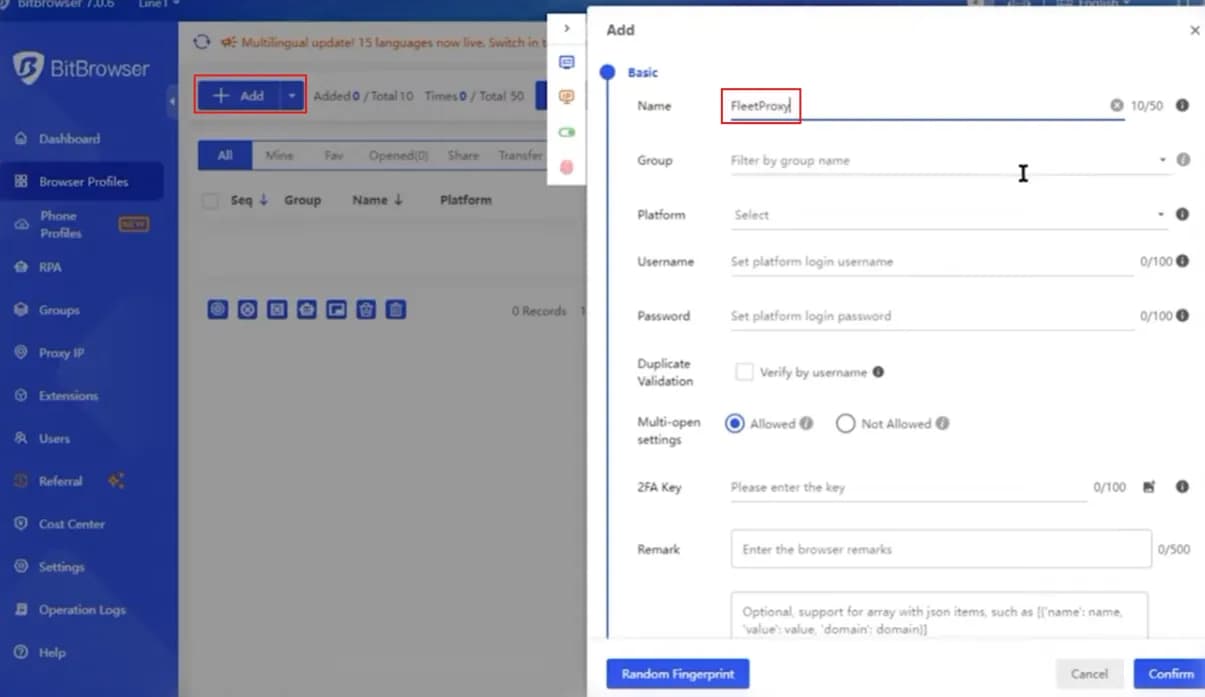The image size is (1205, 697).
Task: Click the delete trash can icon
Action: pyautogui.click(x=396, y=310)
